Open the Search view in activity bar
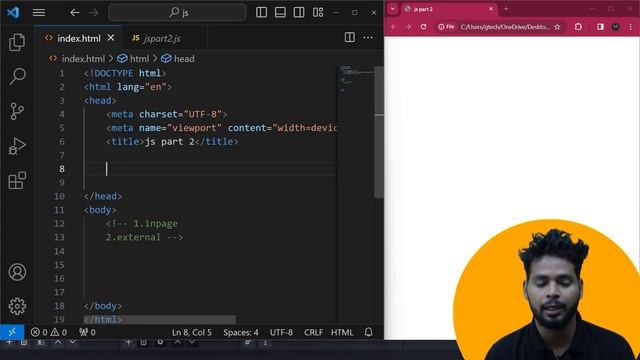The width and height of the screenshot is (640, 360). tap(17, 76)
